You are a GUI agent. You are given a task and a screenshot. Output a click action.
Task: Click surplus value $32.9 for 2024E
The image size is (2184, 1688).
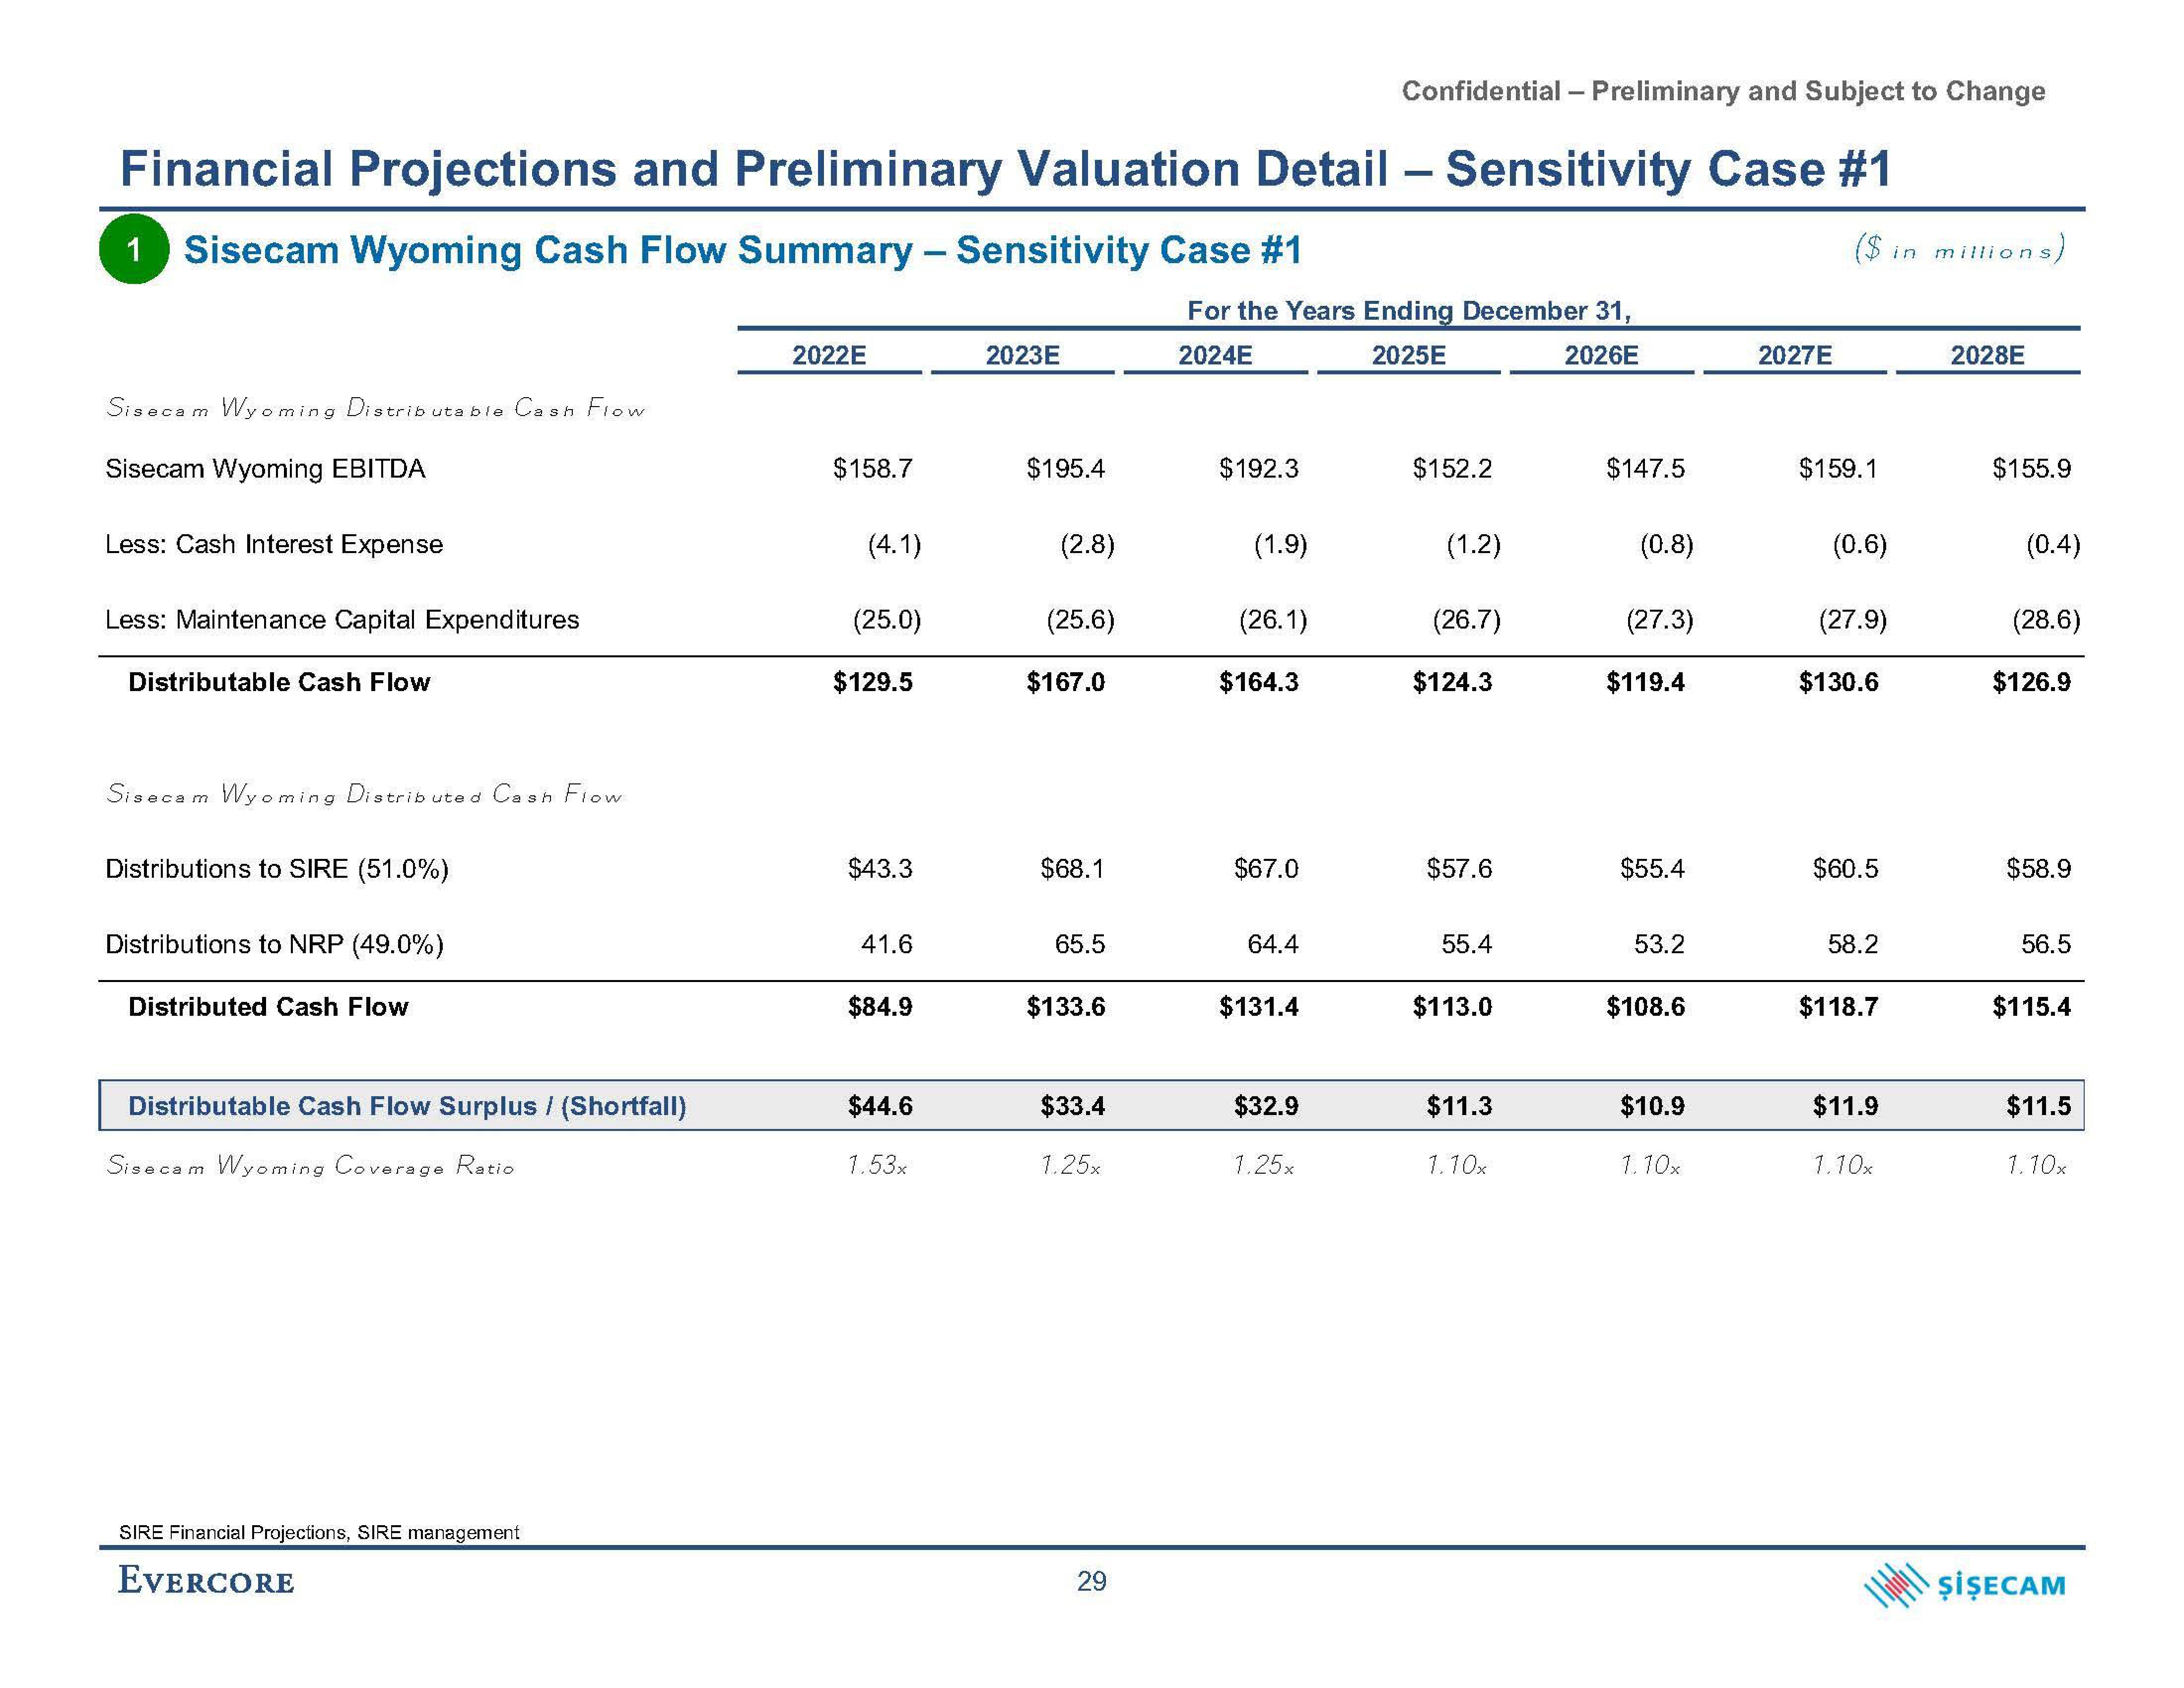[x=1266, y=1106]
